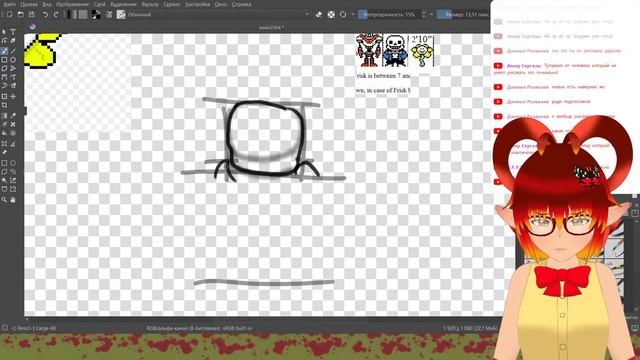Viewport: 640px width, 360px height.
Task: Select the Reference Images pin tool
Action: [x=4, y=152]
